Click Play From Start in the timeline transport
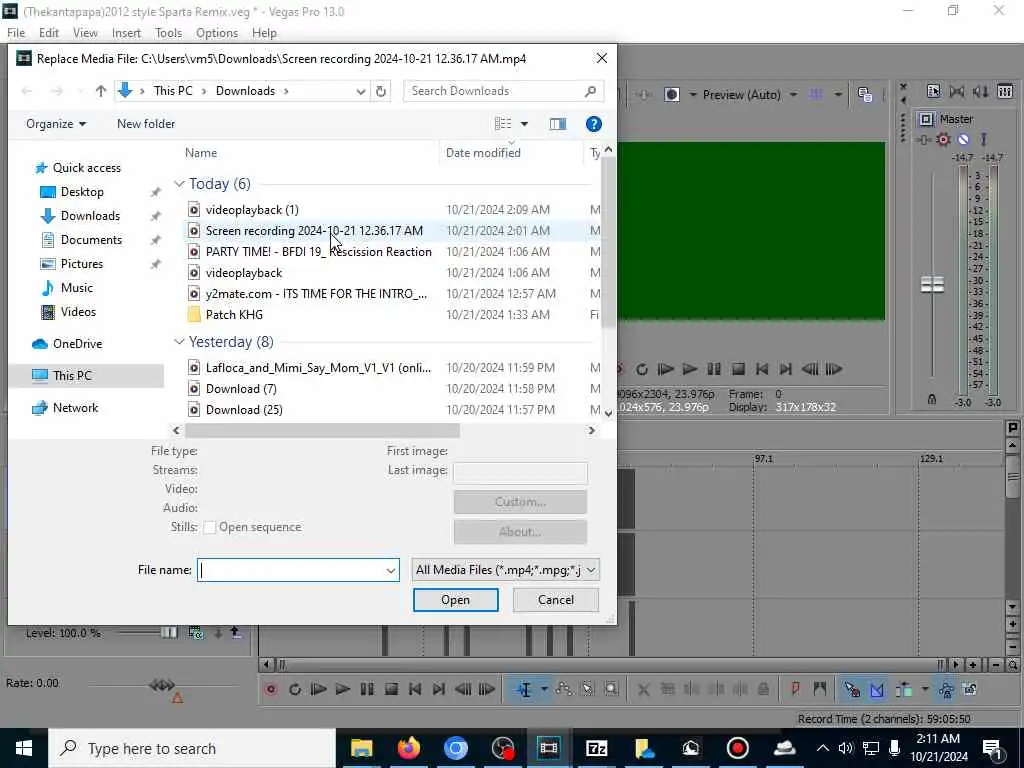 pos(318,689)
